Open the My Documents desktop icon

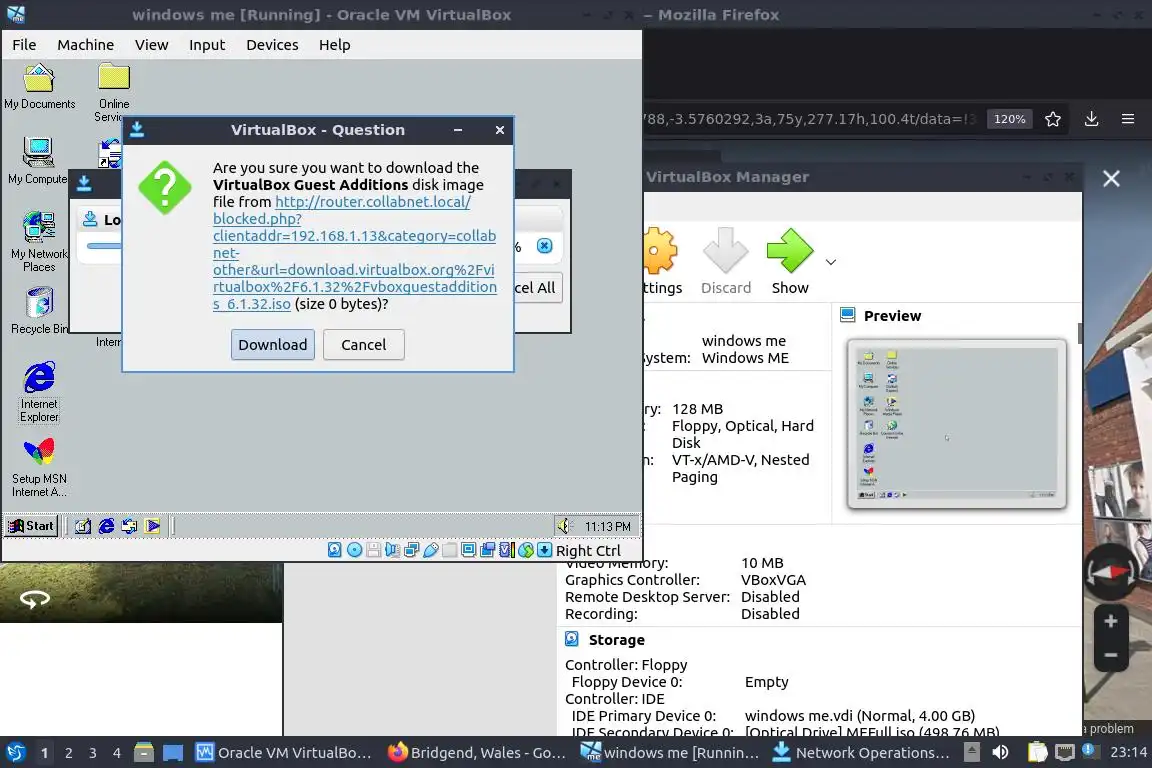click(x=39, y=86)
